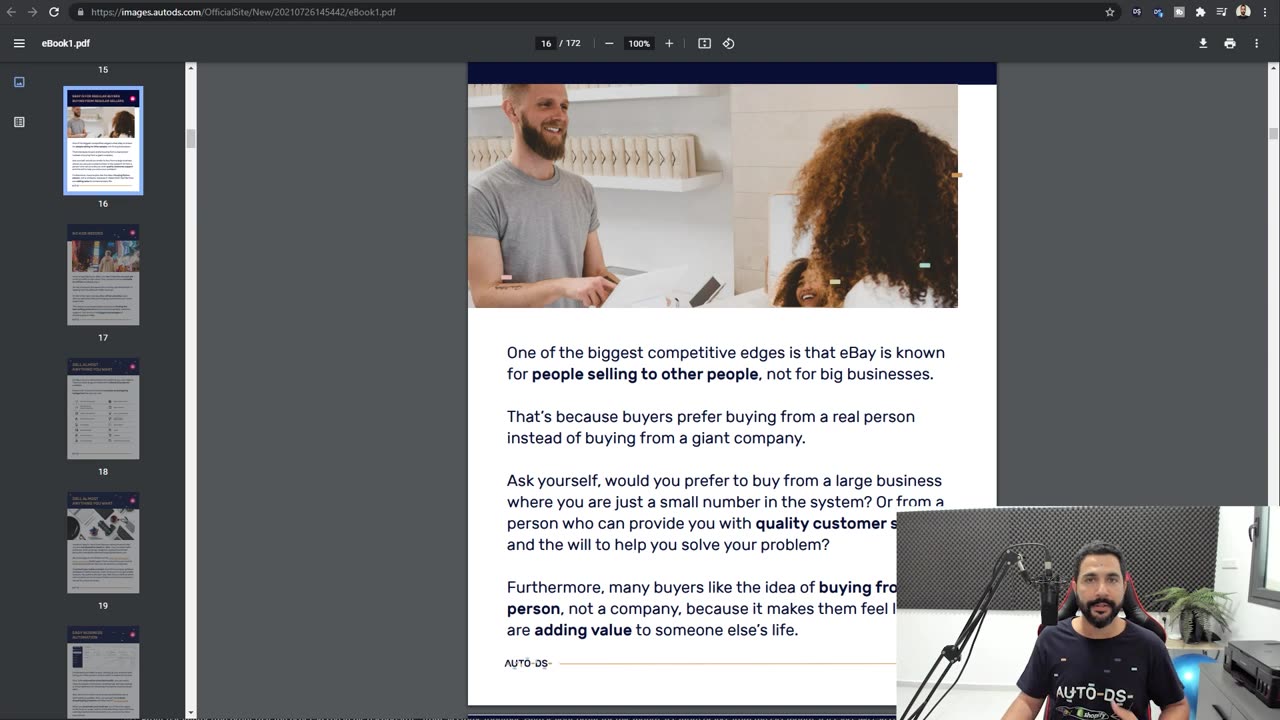Open the gray 'tb' extension
1280x720 pixels.
click(x=1179, y=12)
